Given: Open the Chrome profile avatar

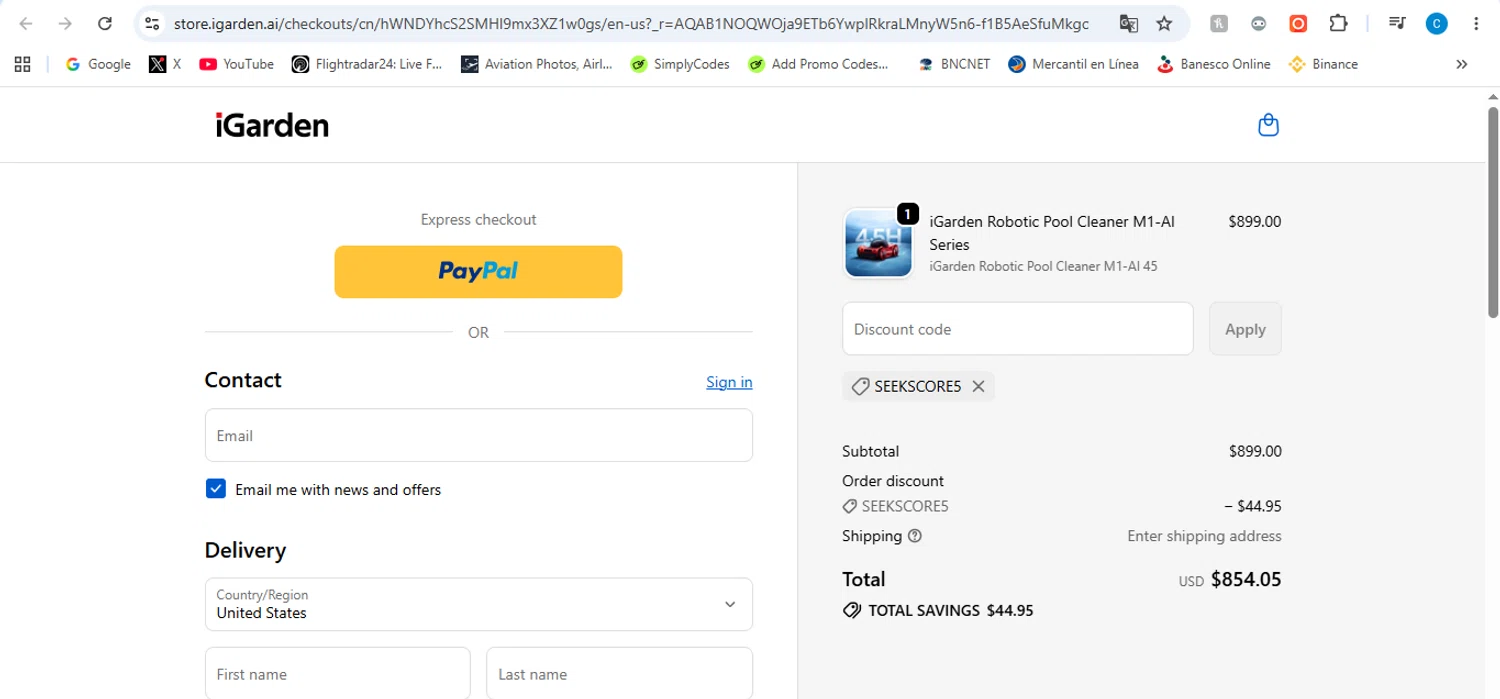Looking at the screenshot, I should 1437,23.
